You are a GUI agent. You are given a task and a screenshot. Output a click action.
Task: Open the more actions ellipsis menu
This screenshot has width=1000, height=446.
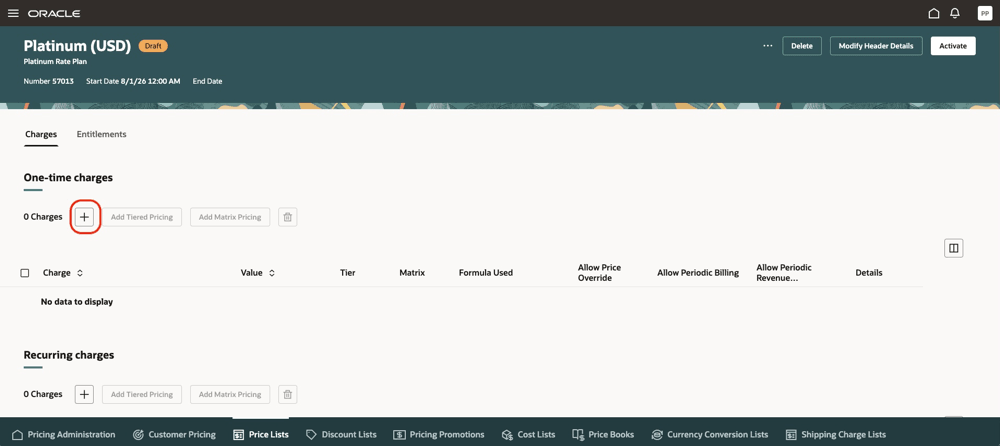[x=768, y=46]
